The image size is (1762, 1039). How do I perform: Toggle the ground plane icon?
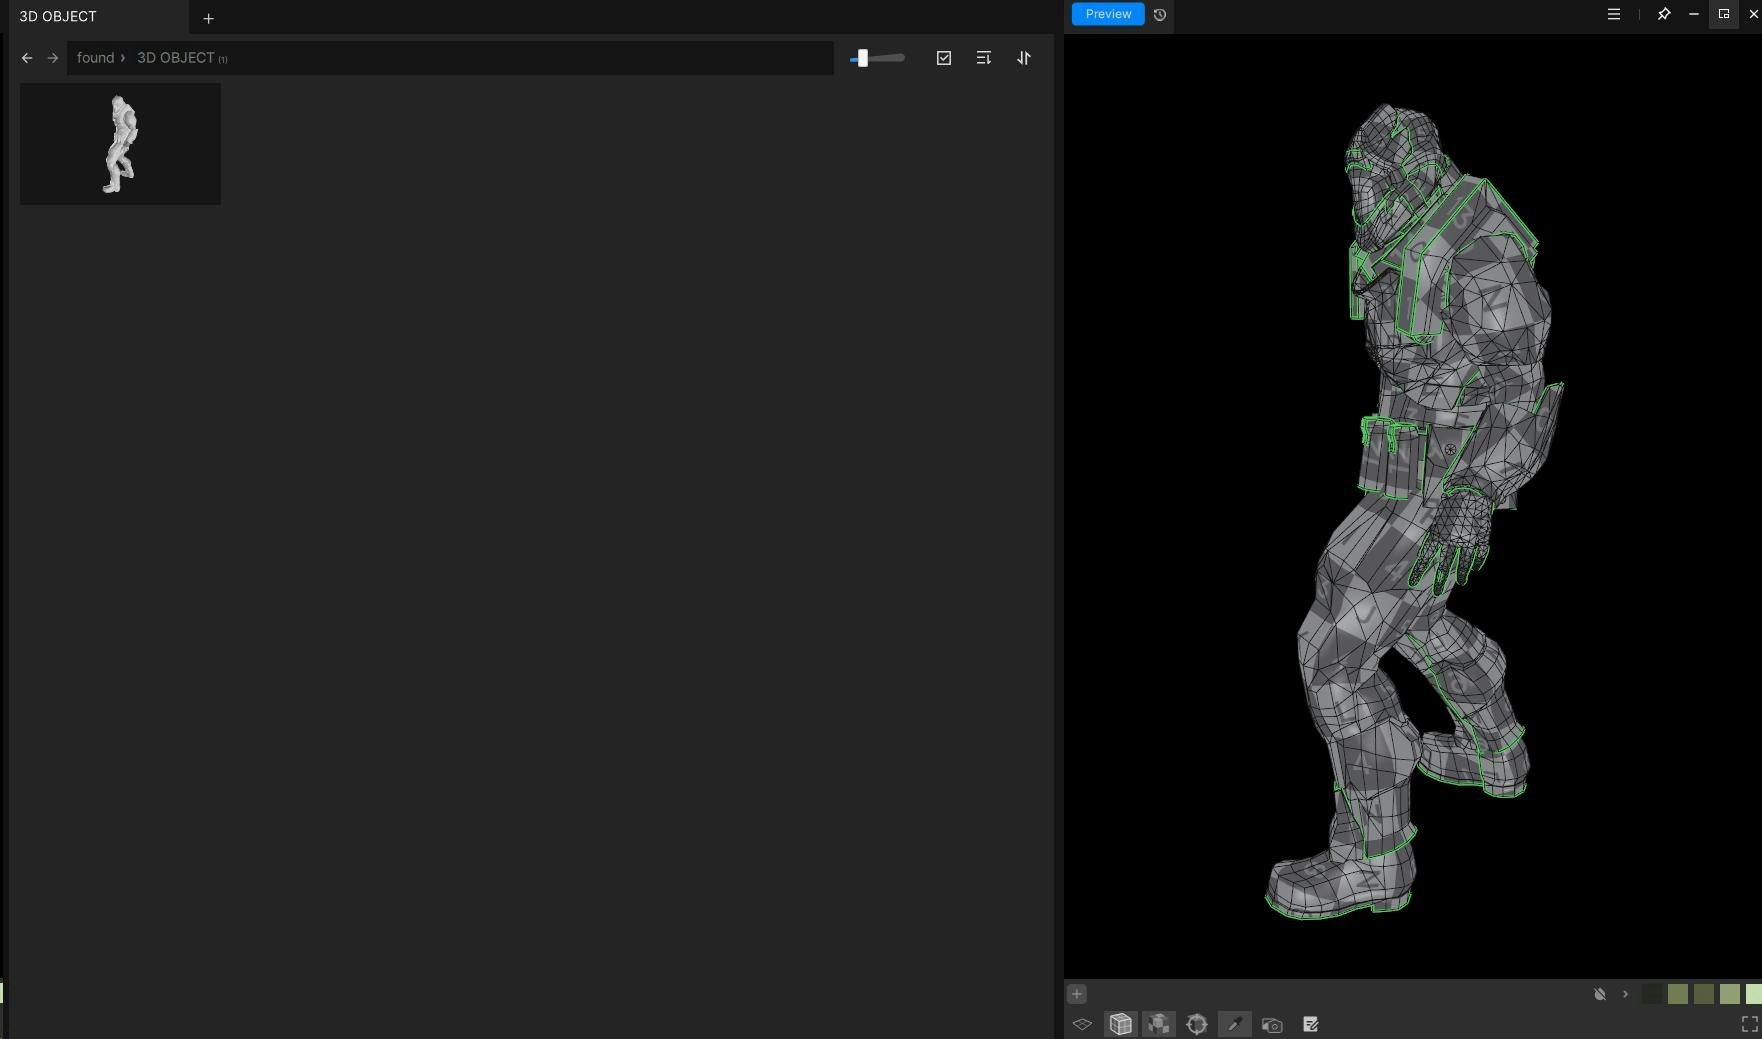1082,1024
